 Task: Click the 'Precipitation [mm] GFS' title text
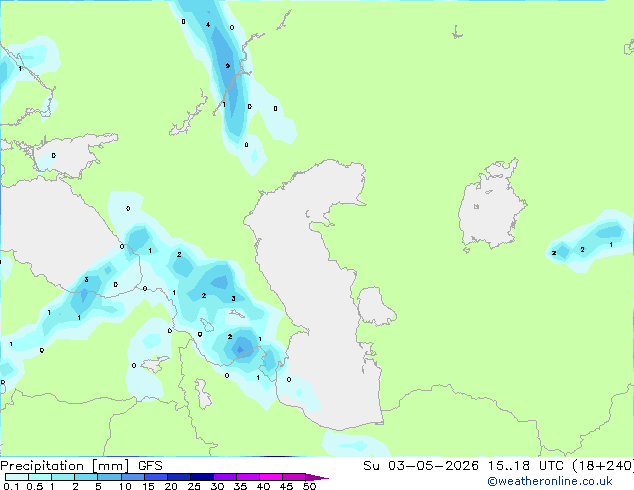tap(81, 466)
